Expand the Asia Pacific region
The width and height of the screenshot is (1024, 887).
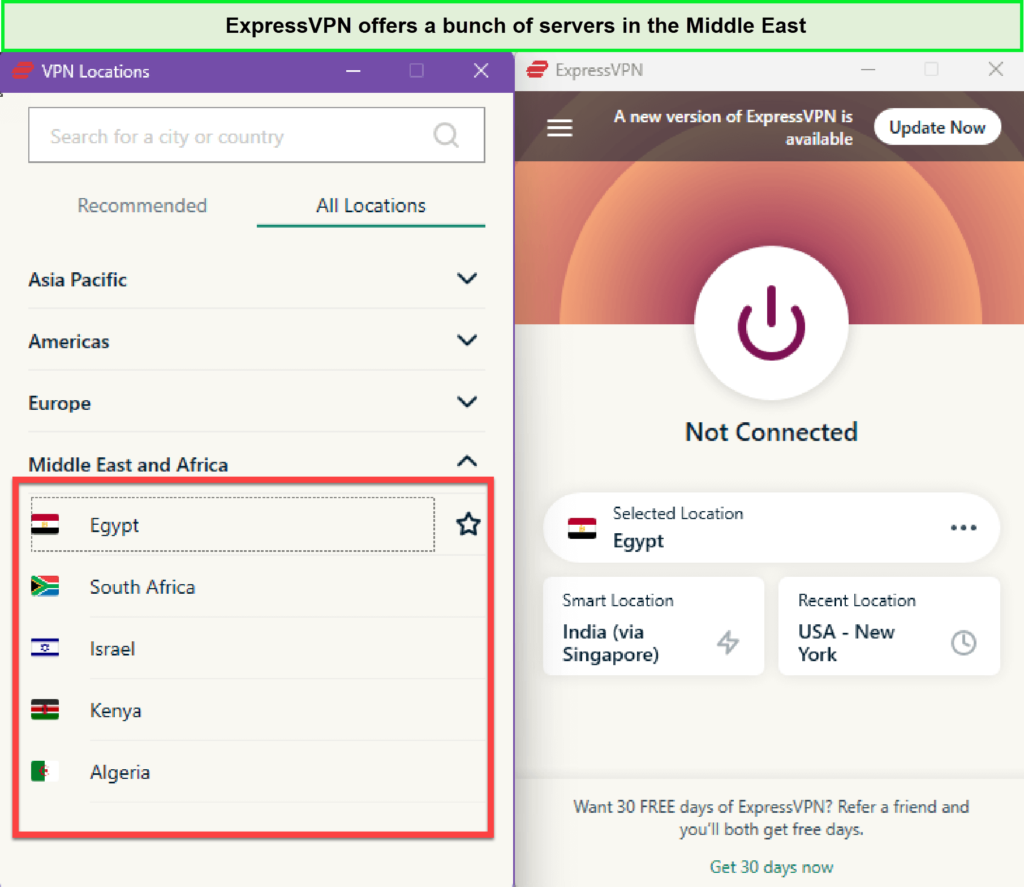[257, 279]
